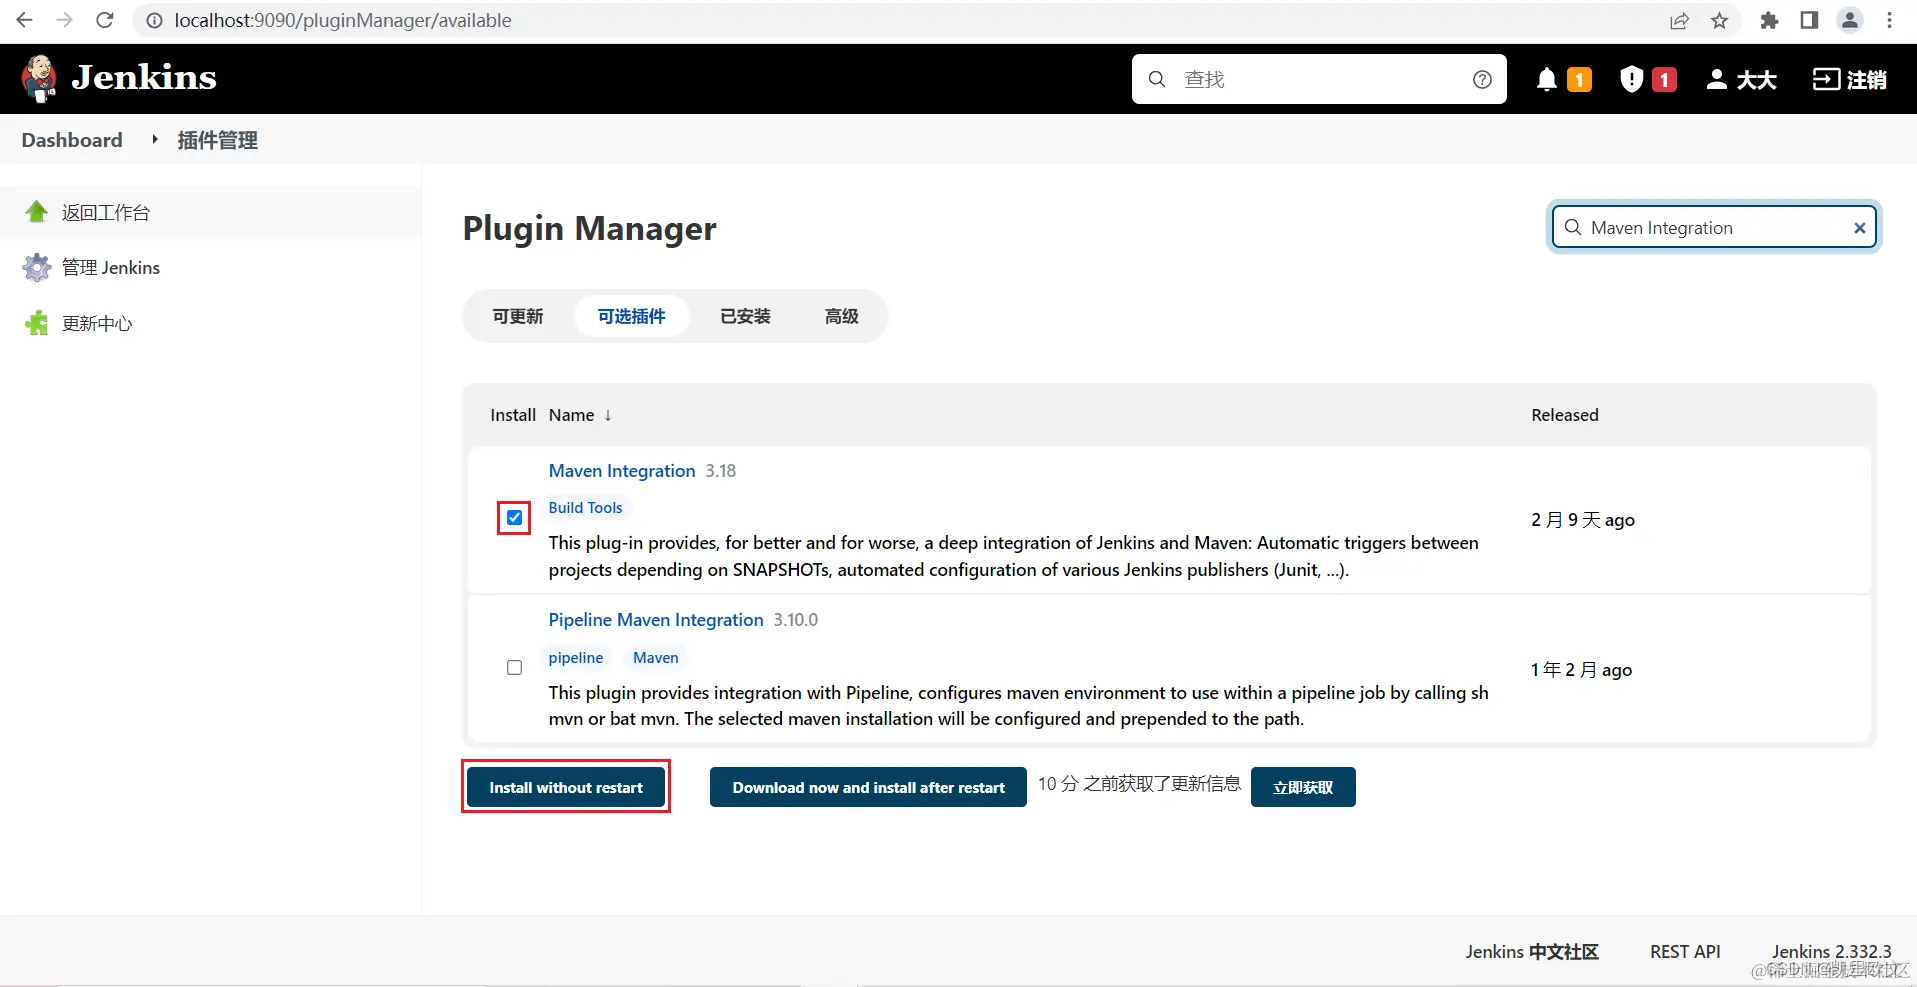Click the search help question mark icon

[x=1482, y=79]
